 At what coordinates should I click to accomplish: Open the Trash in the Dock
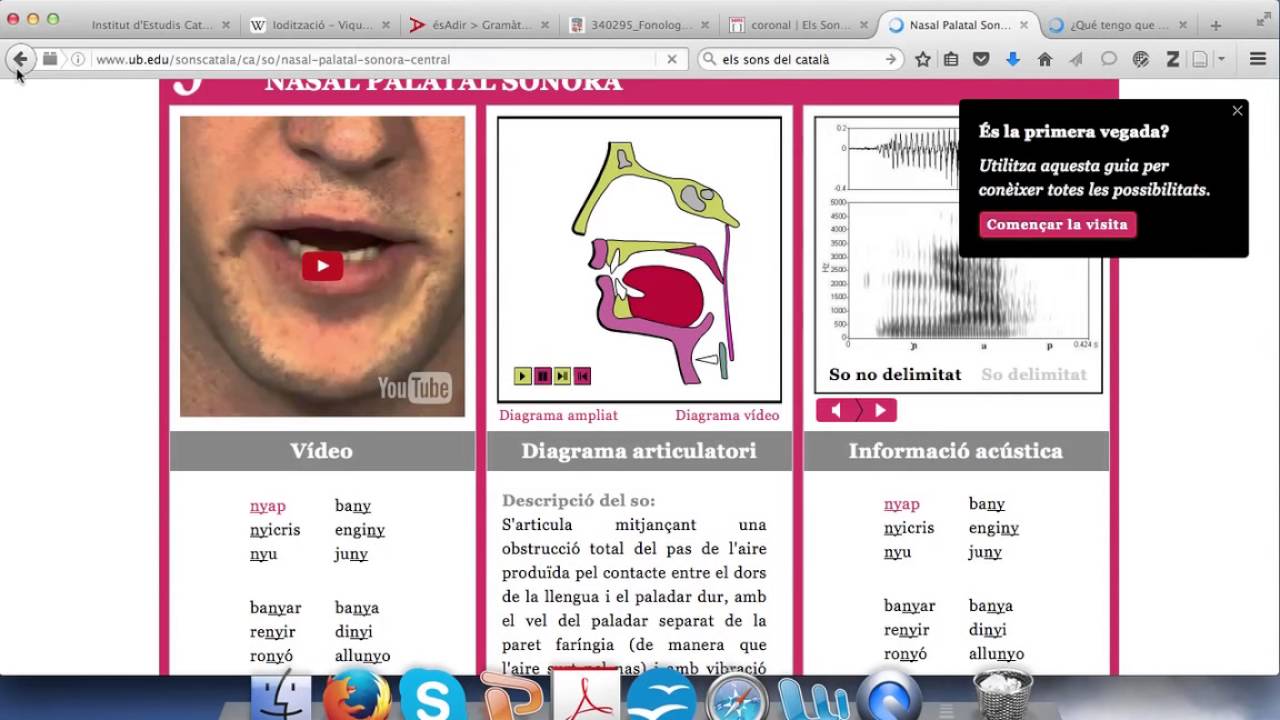(1002, 695)
